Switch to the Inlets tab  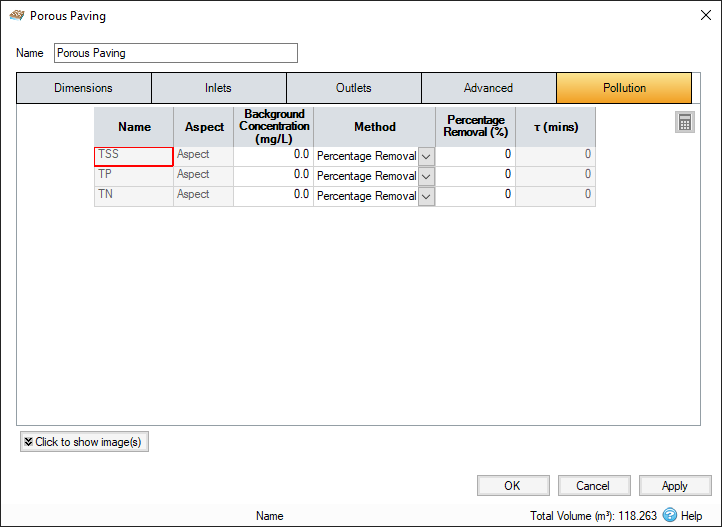click(219, 88)
